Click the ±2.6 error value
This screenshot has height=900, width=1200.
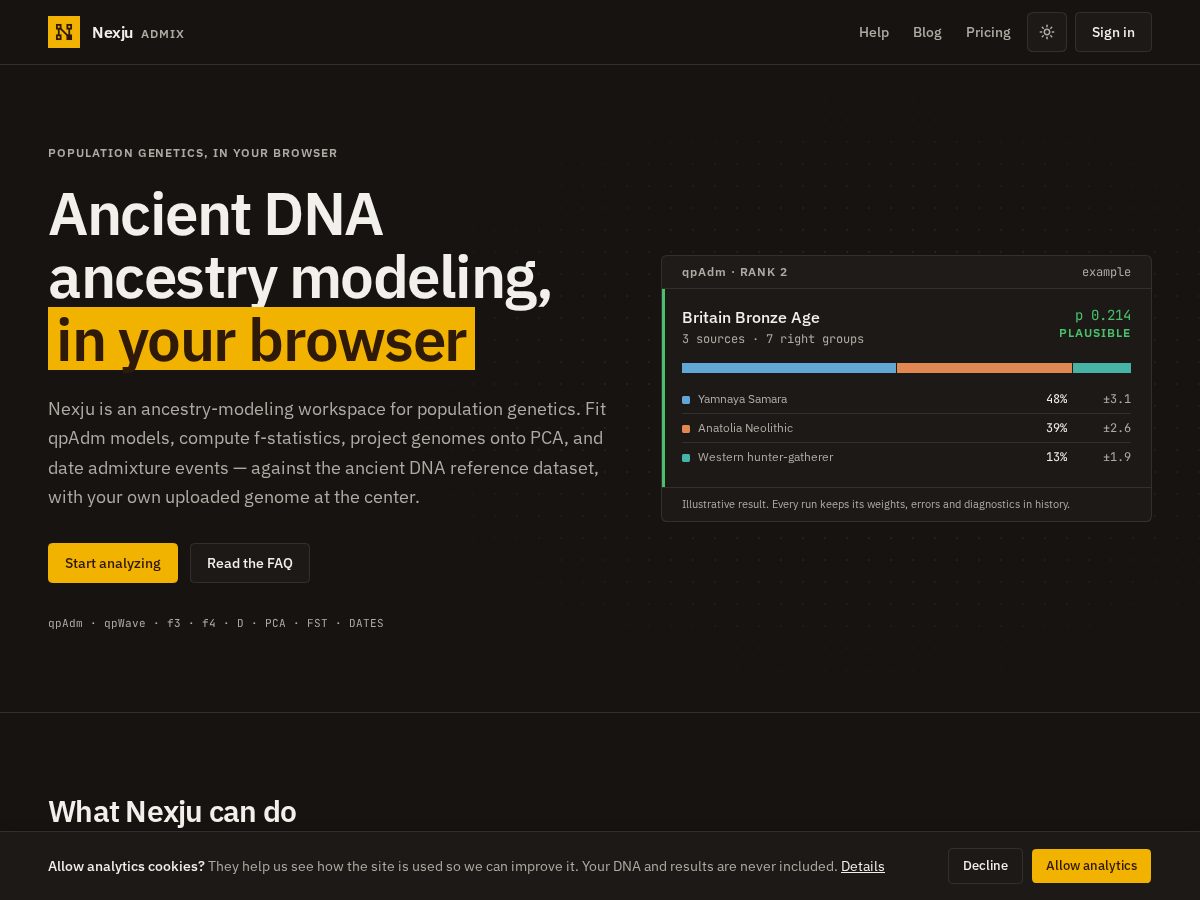[1117, 428]
